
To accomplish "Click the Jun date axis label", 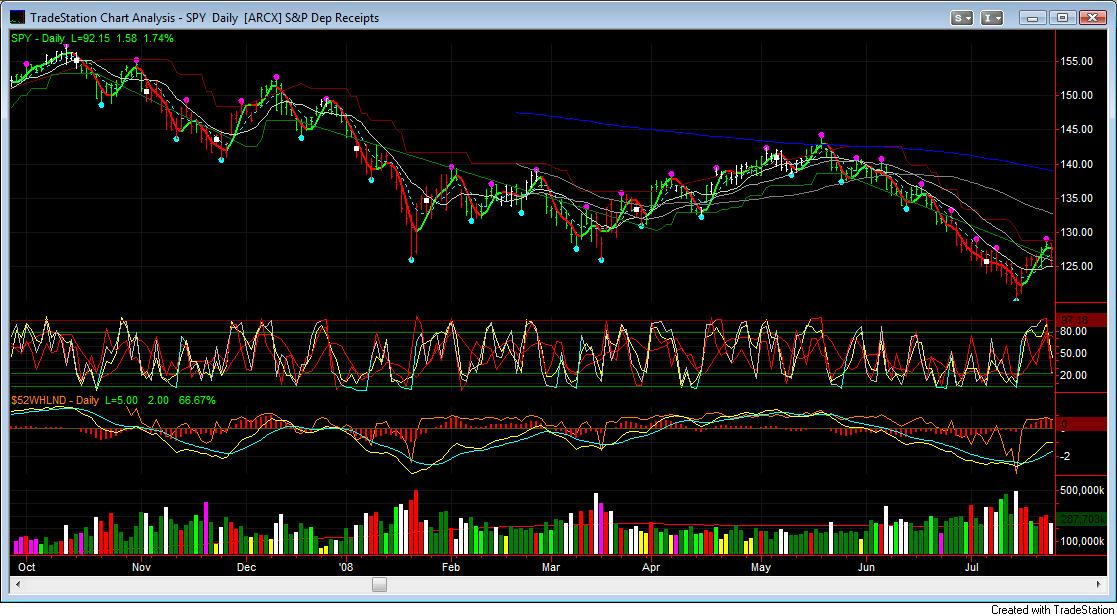I will pyautogui.click(x=866, y=568).
